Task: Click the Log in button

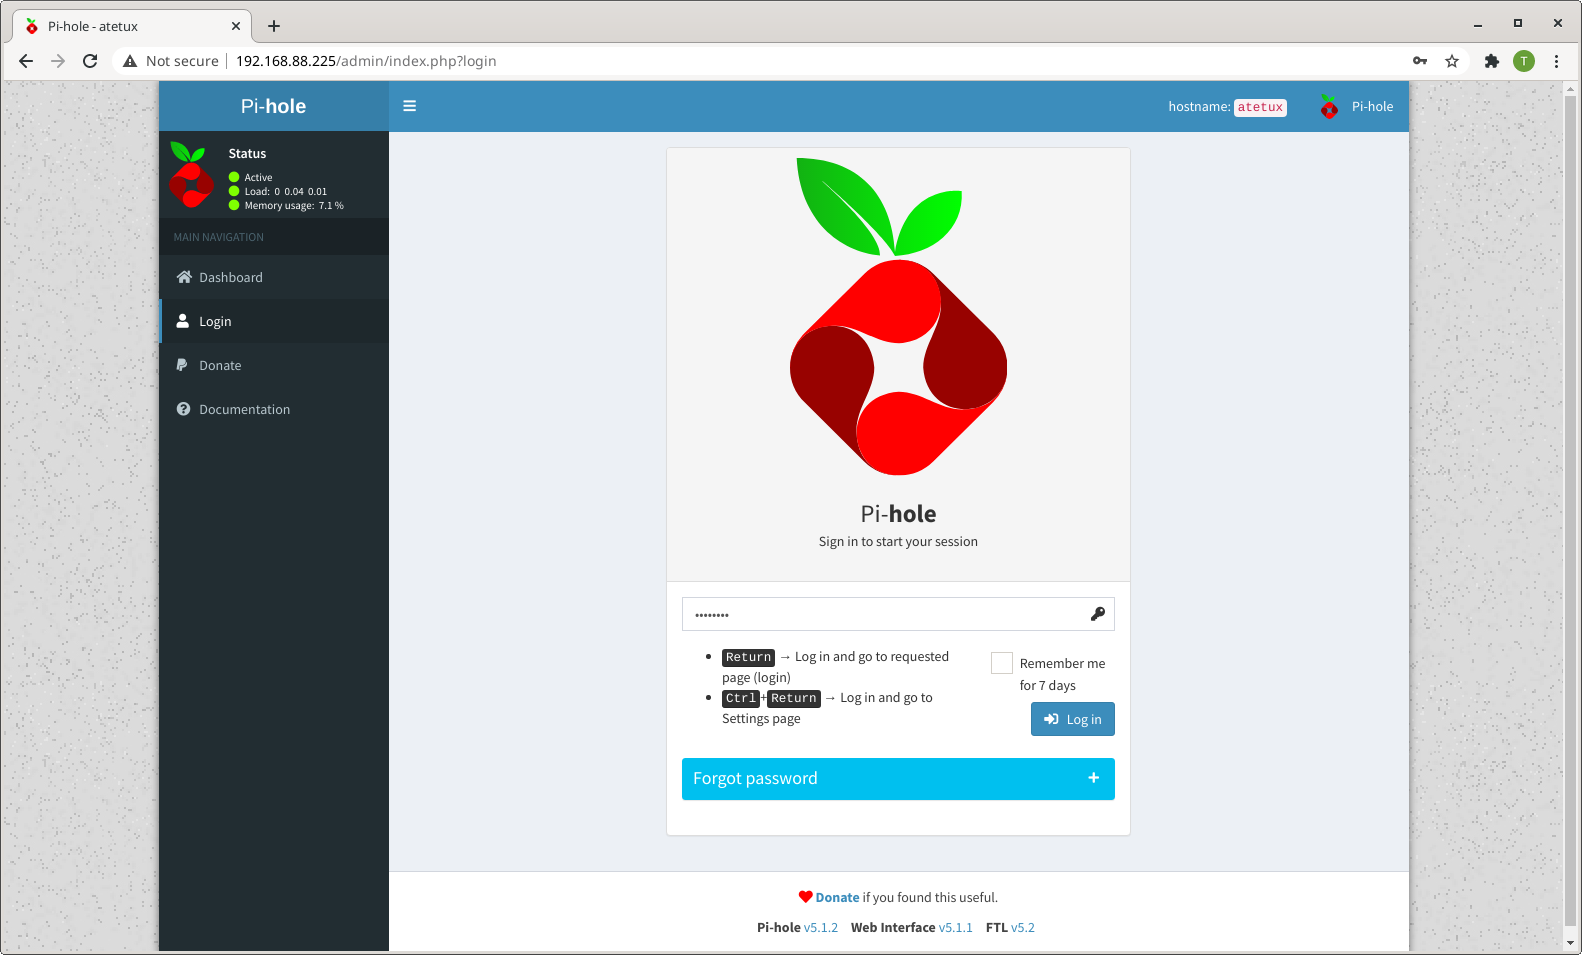Action: [1073, 719]
